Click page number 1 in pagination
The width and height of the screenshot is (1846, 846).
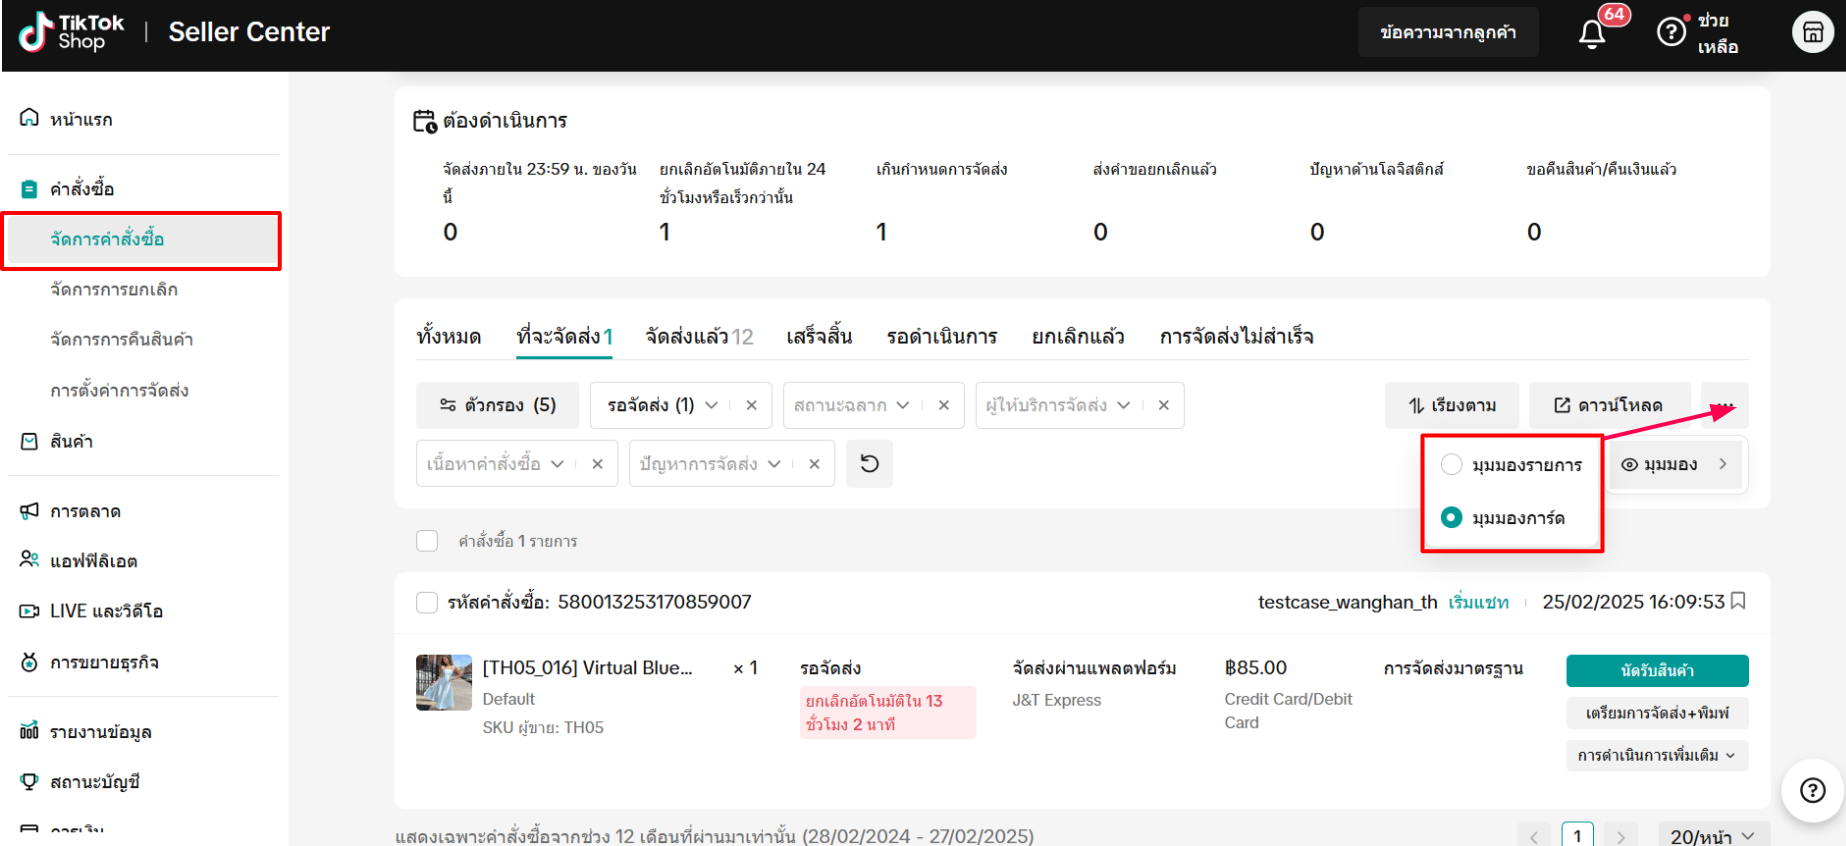(1577, 836)
